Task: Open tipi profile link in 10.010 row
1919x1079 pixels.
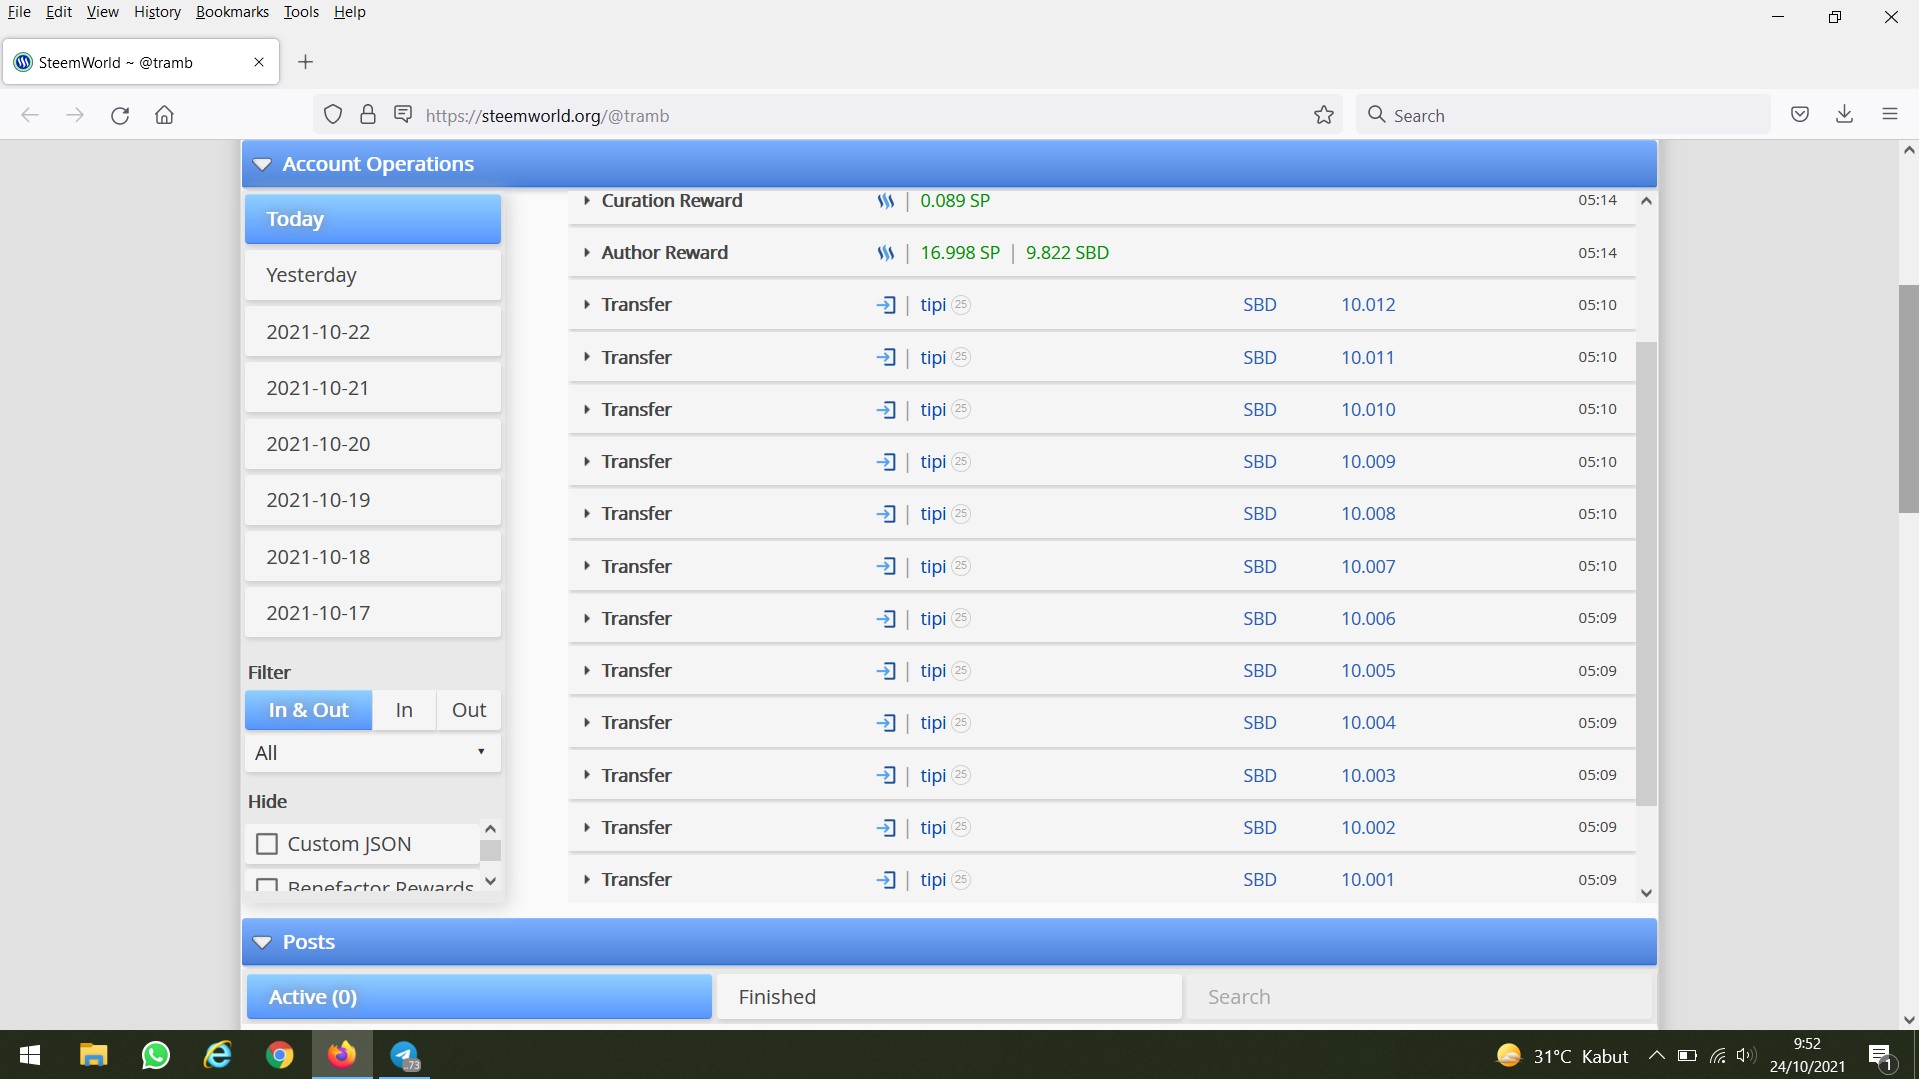Action: click(933, 410)
